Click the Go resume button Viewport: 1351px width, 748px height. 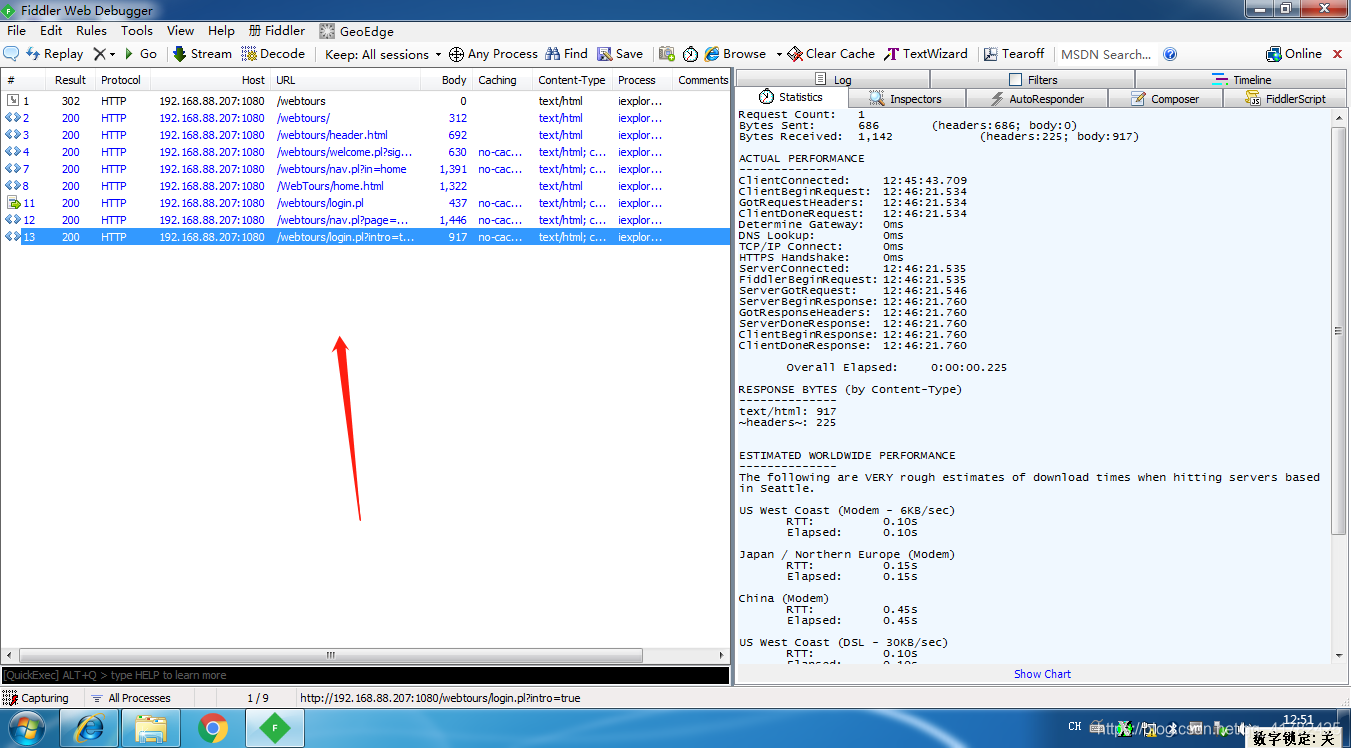click(x=140, y=54)
